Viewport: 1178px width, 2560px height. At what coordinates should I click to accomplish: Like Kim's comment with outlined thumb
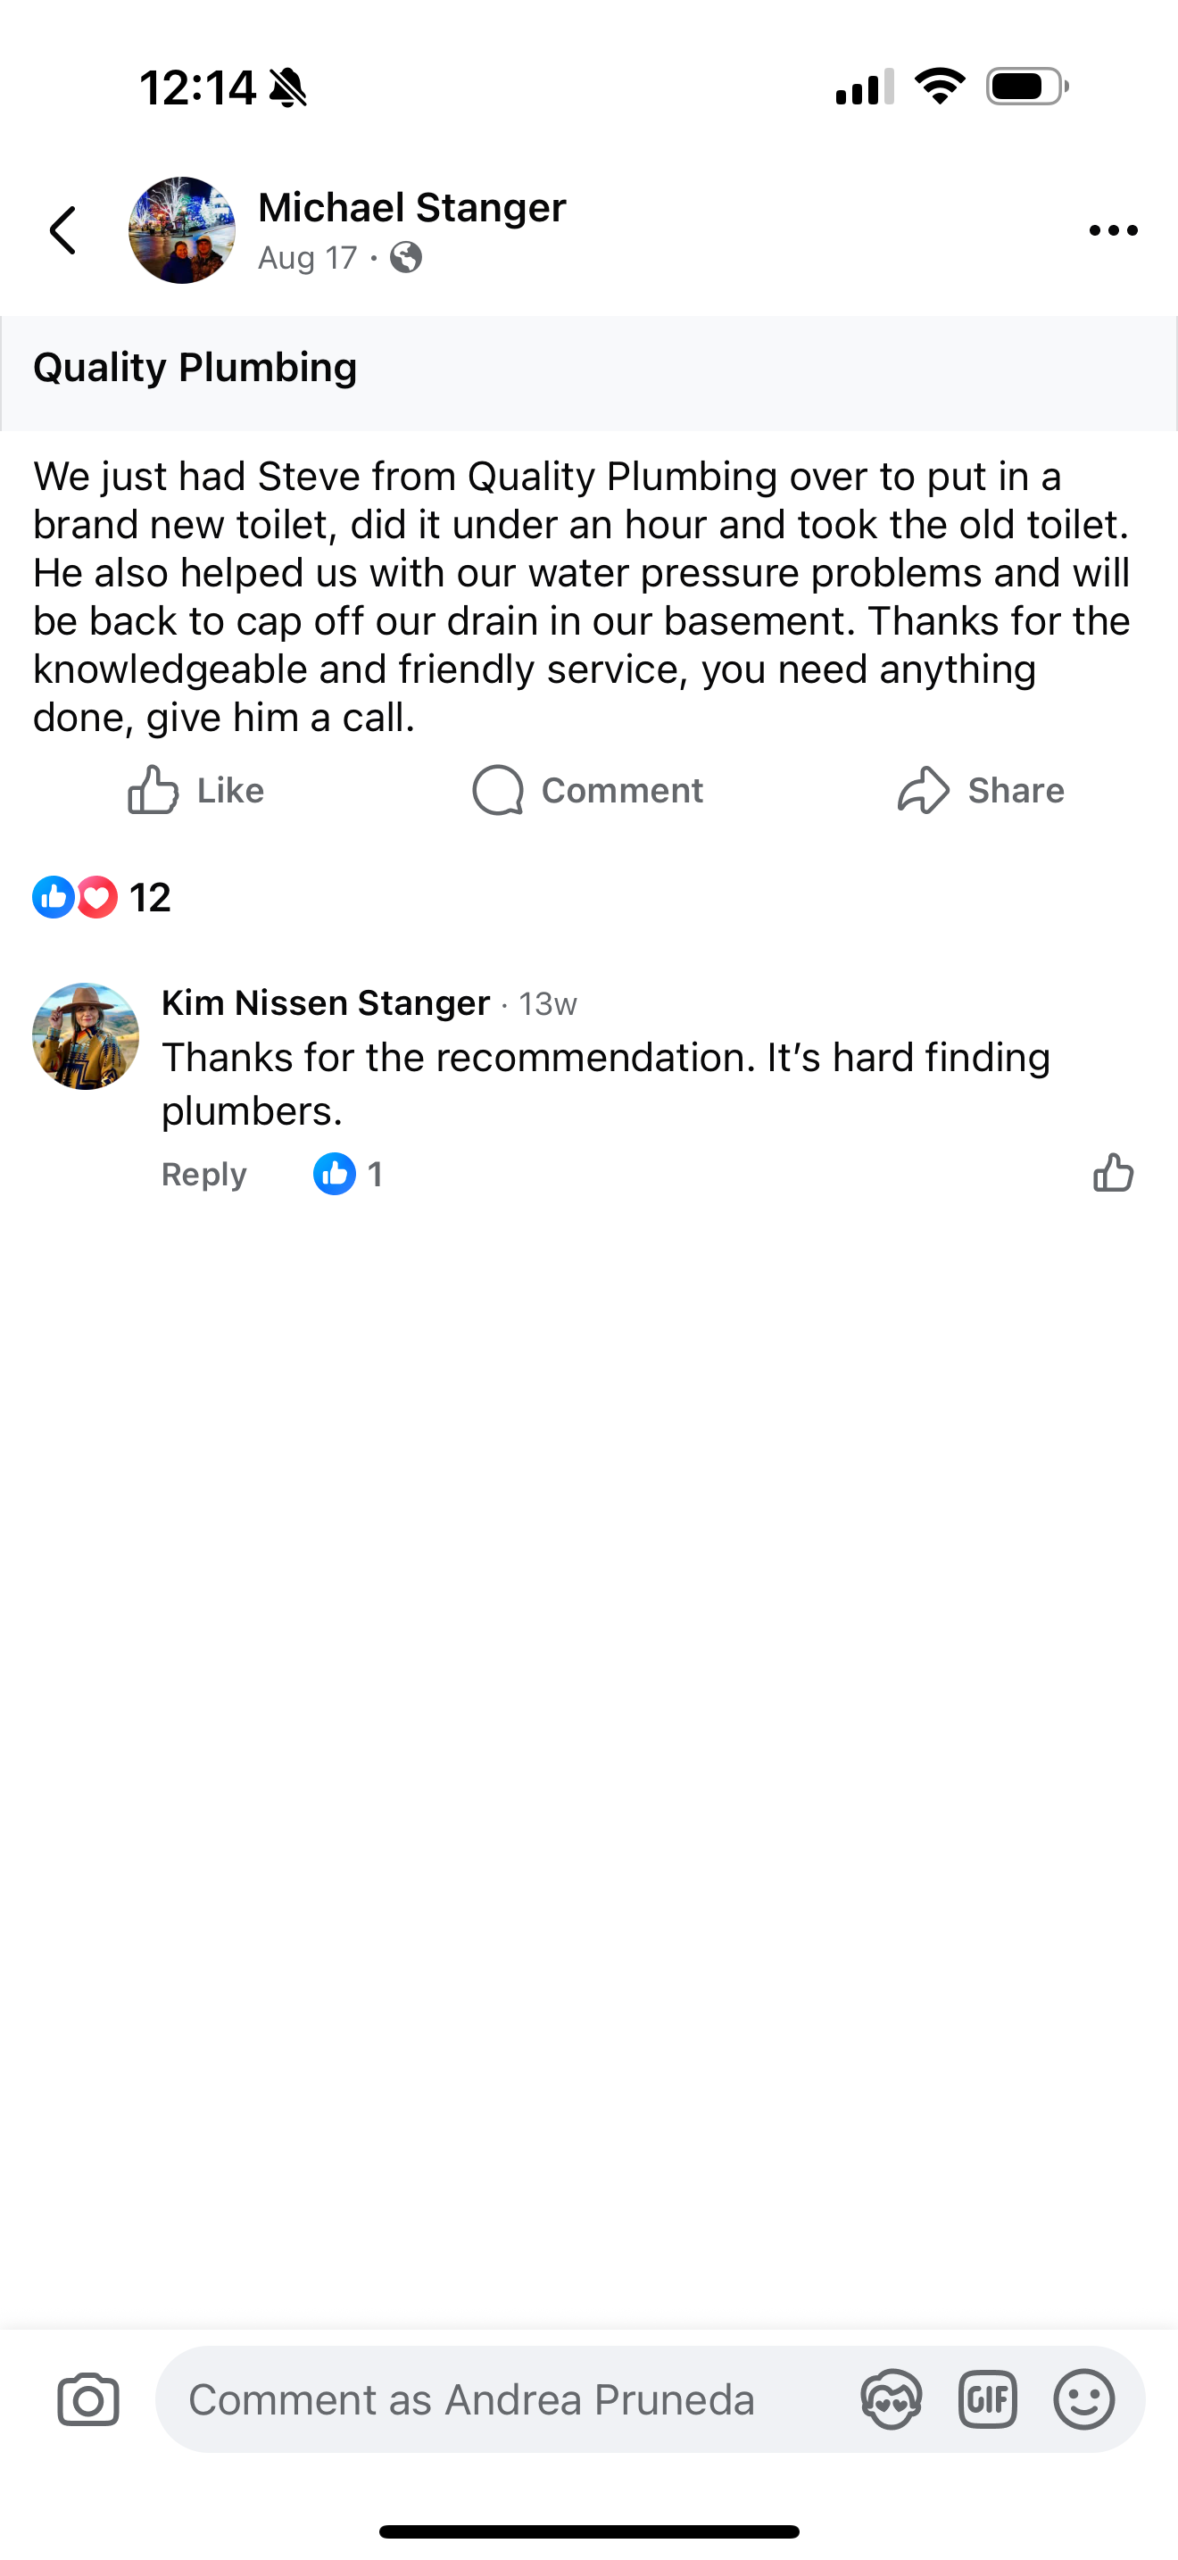coord(1113,1173)
